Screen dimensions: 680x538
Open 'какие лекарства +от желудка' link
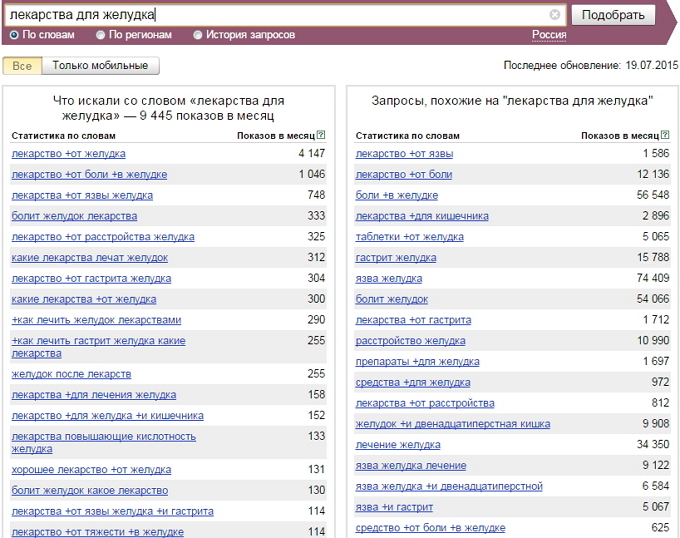pyautogui.click(x=84, y=299)
